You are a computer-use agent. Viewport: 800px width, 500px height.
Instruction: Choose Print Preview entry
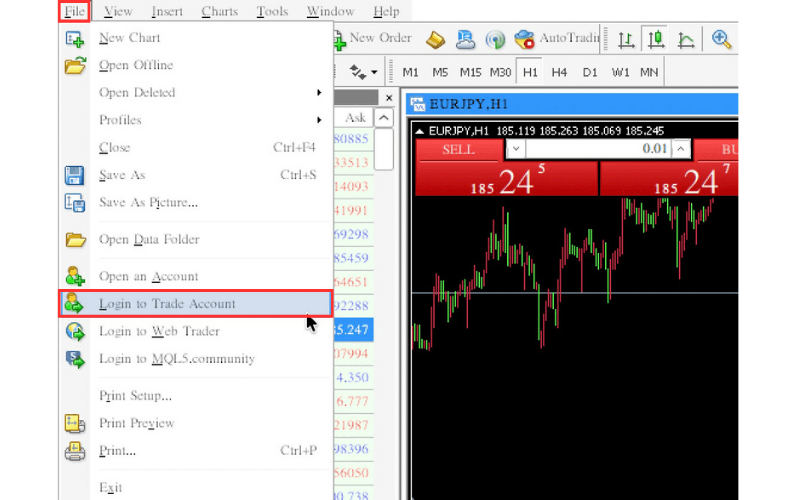(196, 423)
